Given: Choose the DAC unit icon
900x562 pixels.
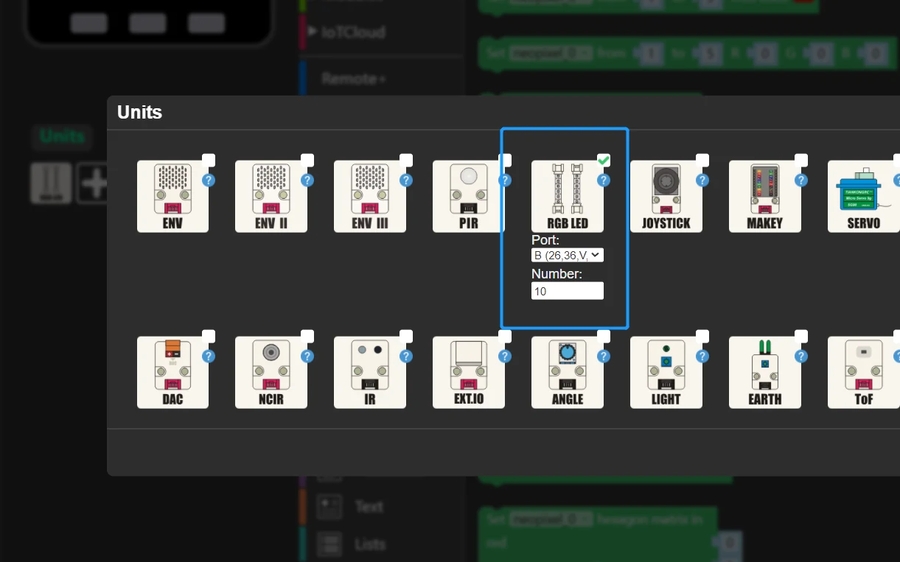Looking at the screenshot, I should tap(172, 372).
